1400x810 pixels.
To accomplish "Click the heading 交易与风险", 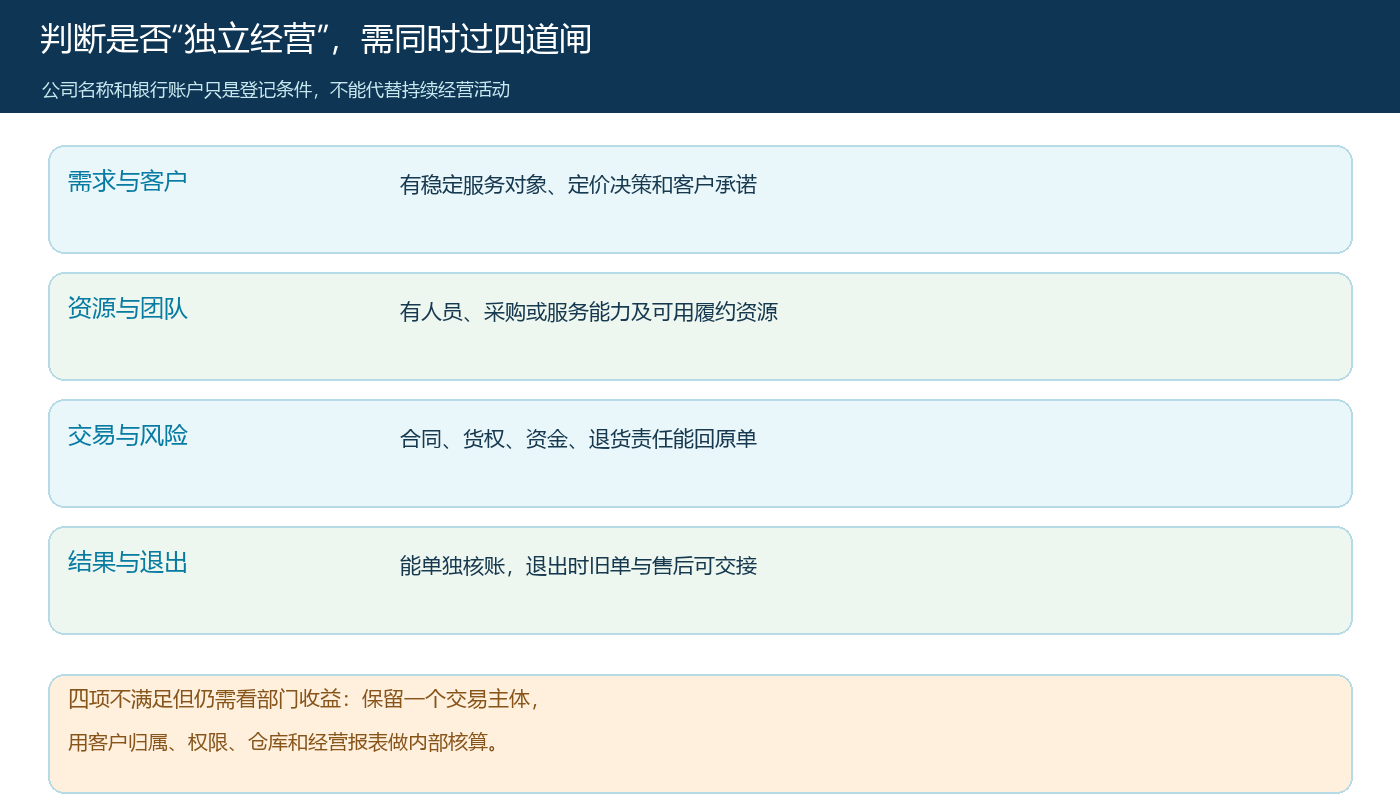I will (128, 436).
